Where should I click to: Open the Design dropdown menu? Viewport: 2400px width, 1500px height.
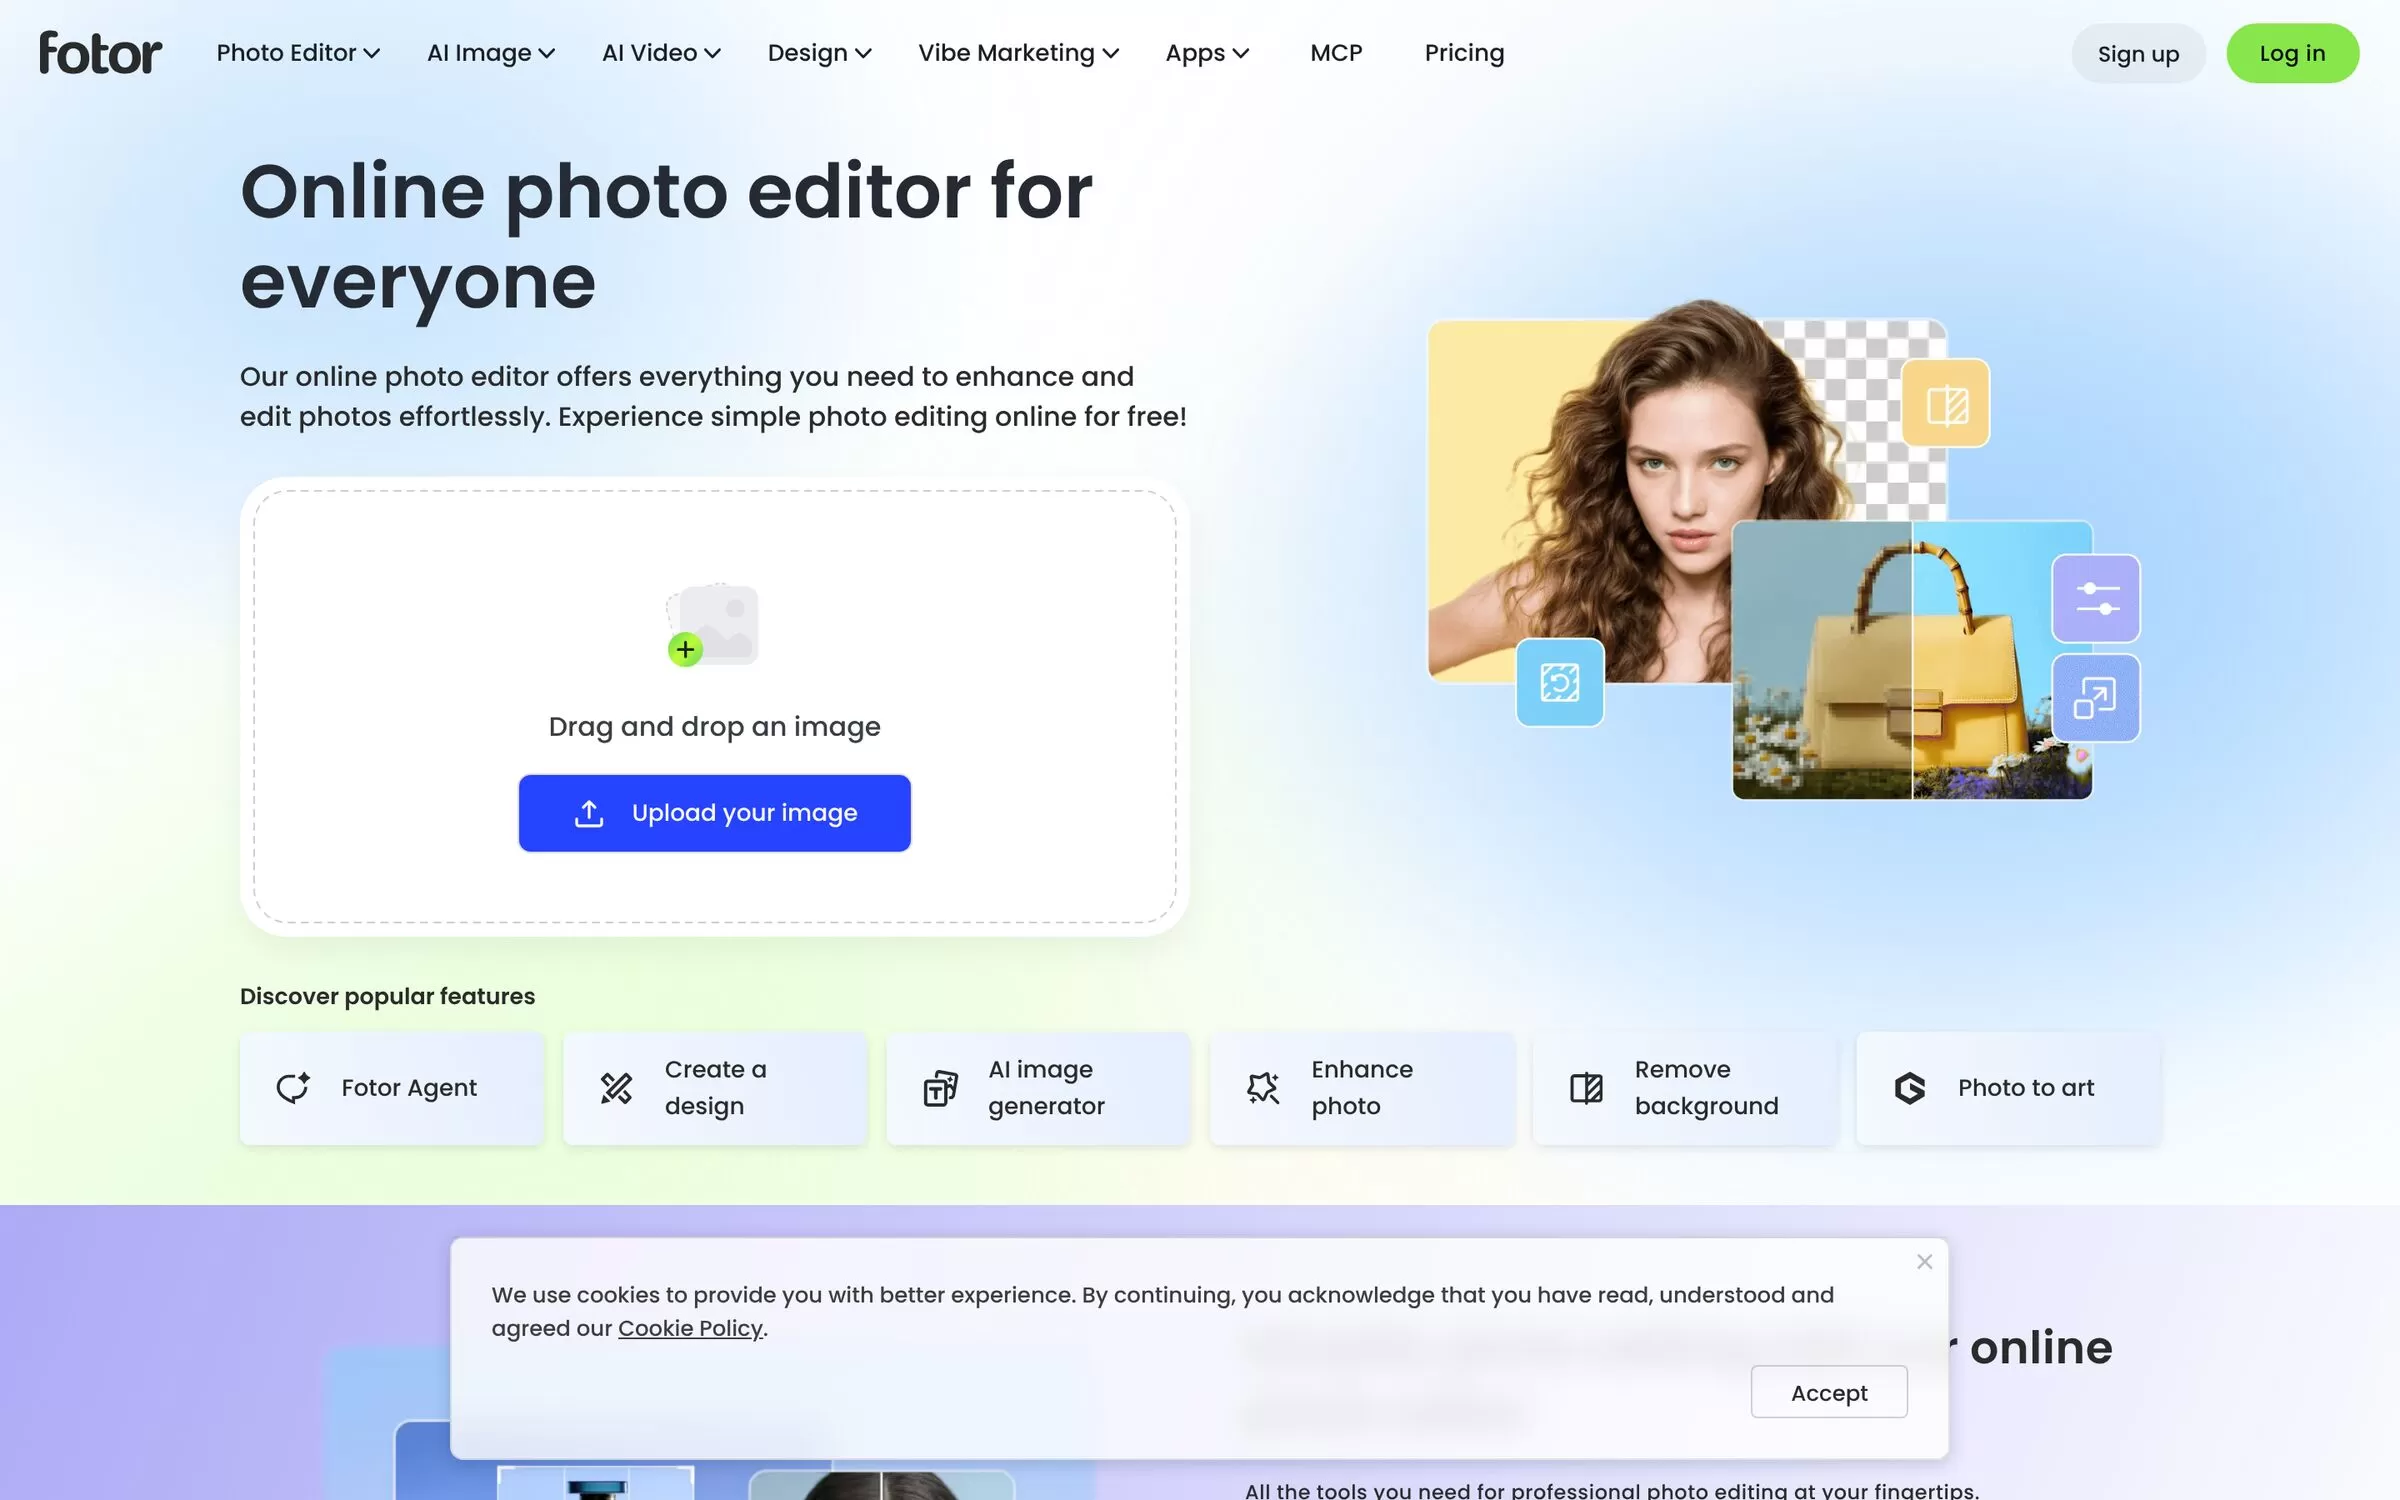(x=819, y=53)
